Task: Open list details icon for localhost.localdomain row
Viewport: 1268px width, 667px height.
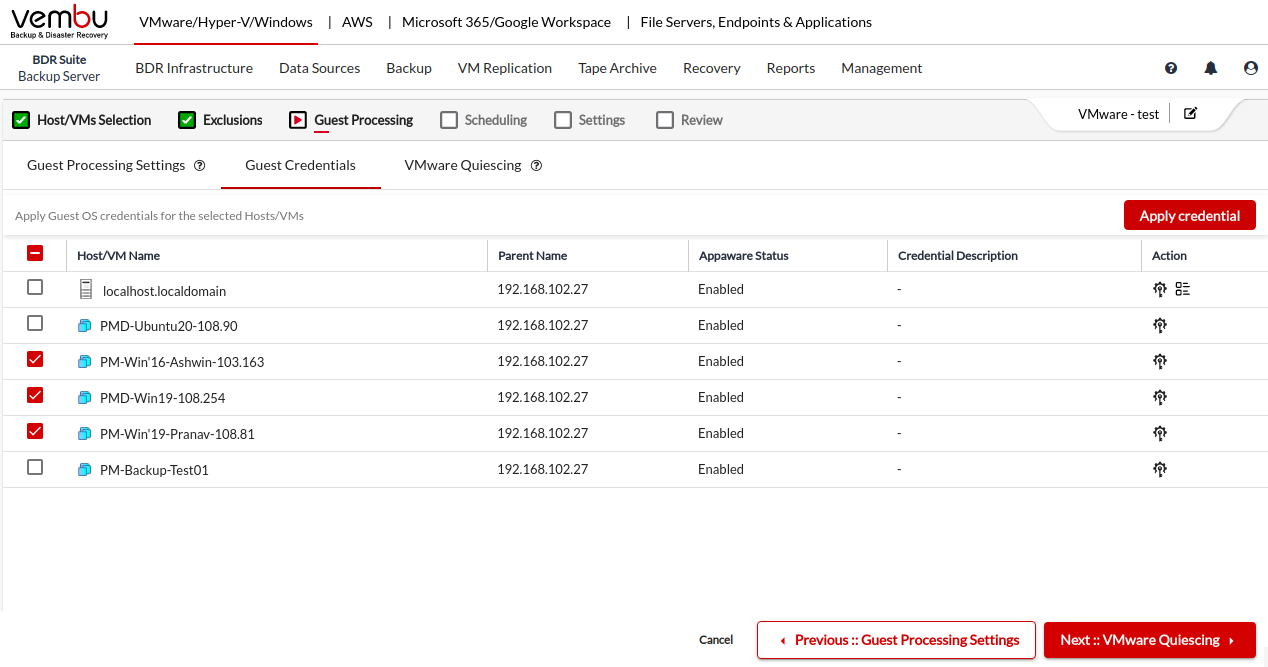Action: tap(1183, 289)
